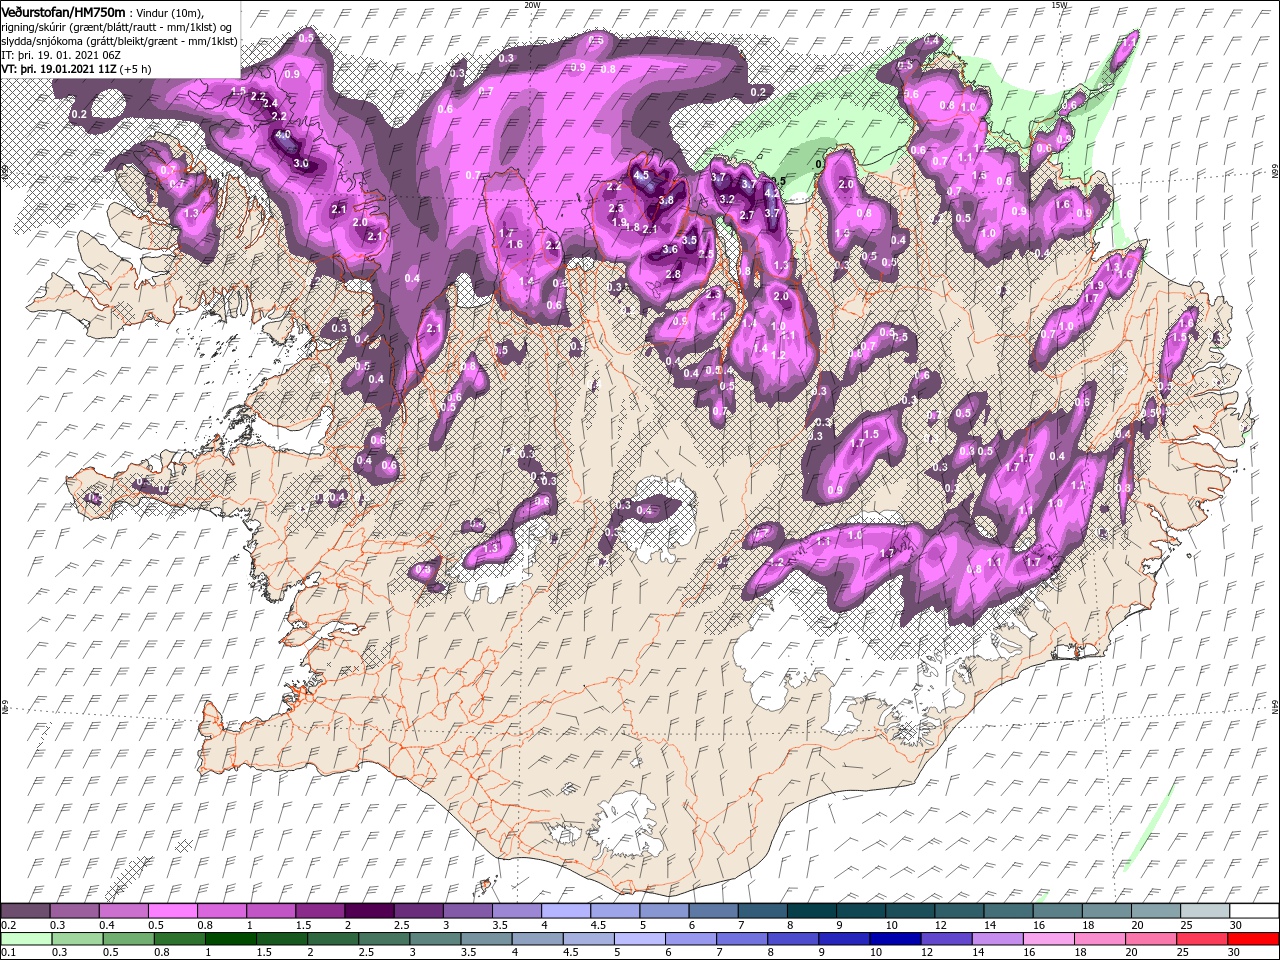Click the 20W longitude label

coord(532,4)
